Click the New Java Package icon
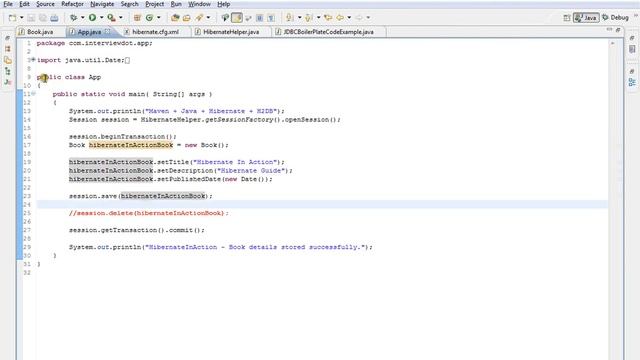Screen dimensions: 640x360 point(137,18)
